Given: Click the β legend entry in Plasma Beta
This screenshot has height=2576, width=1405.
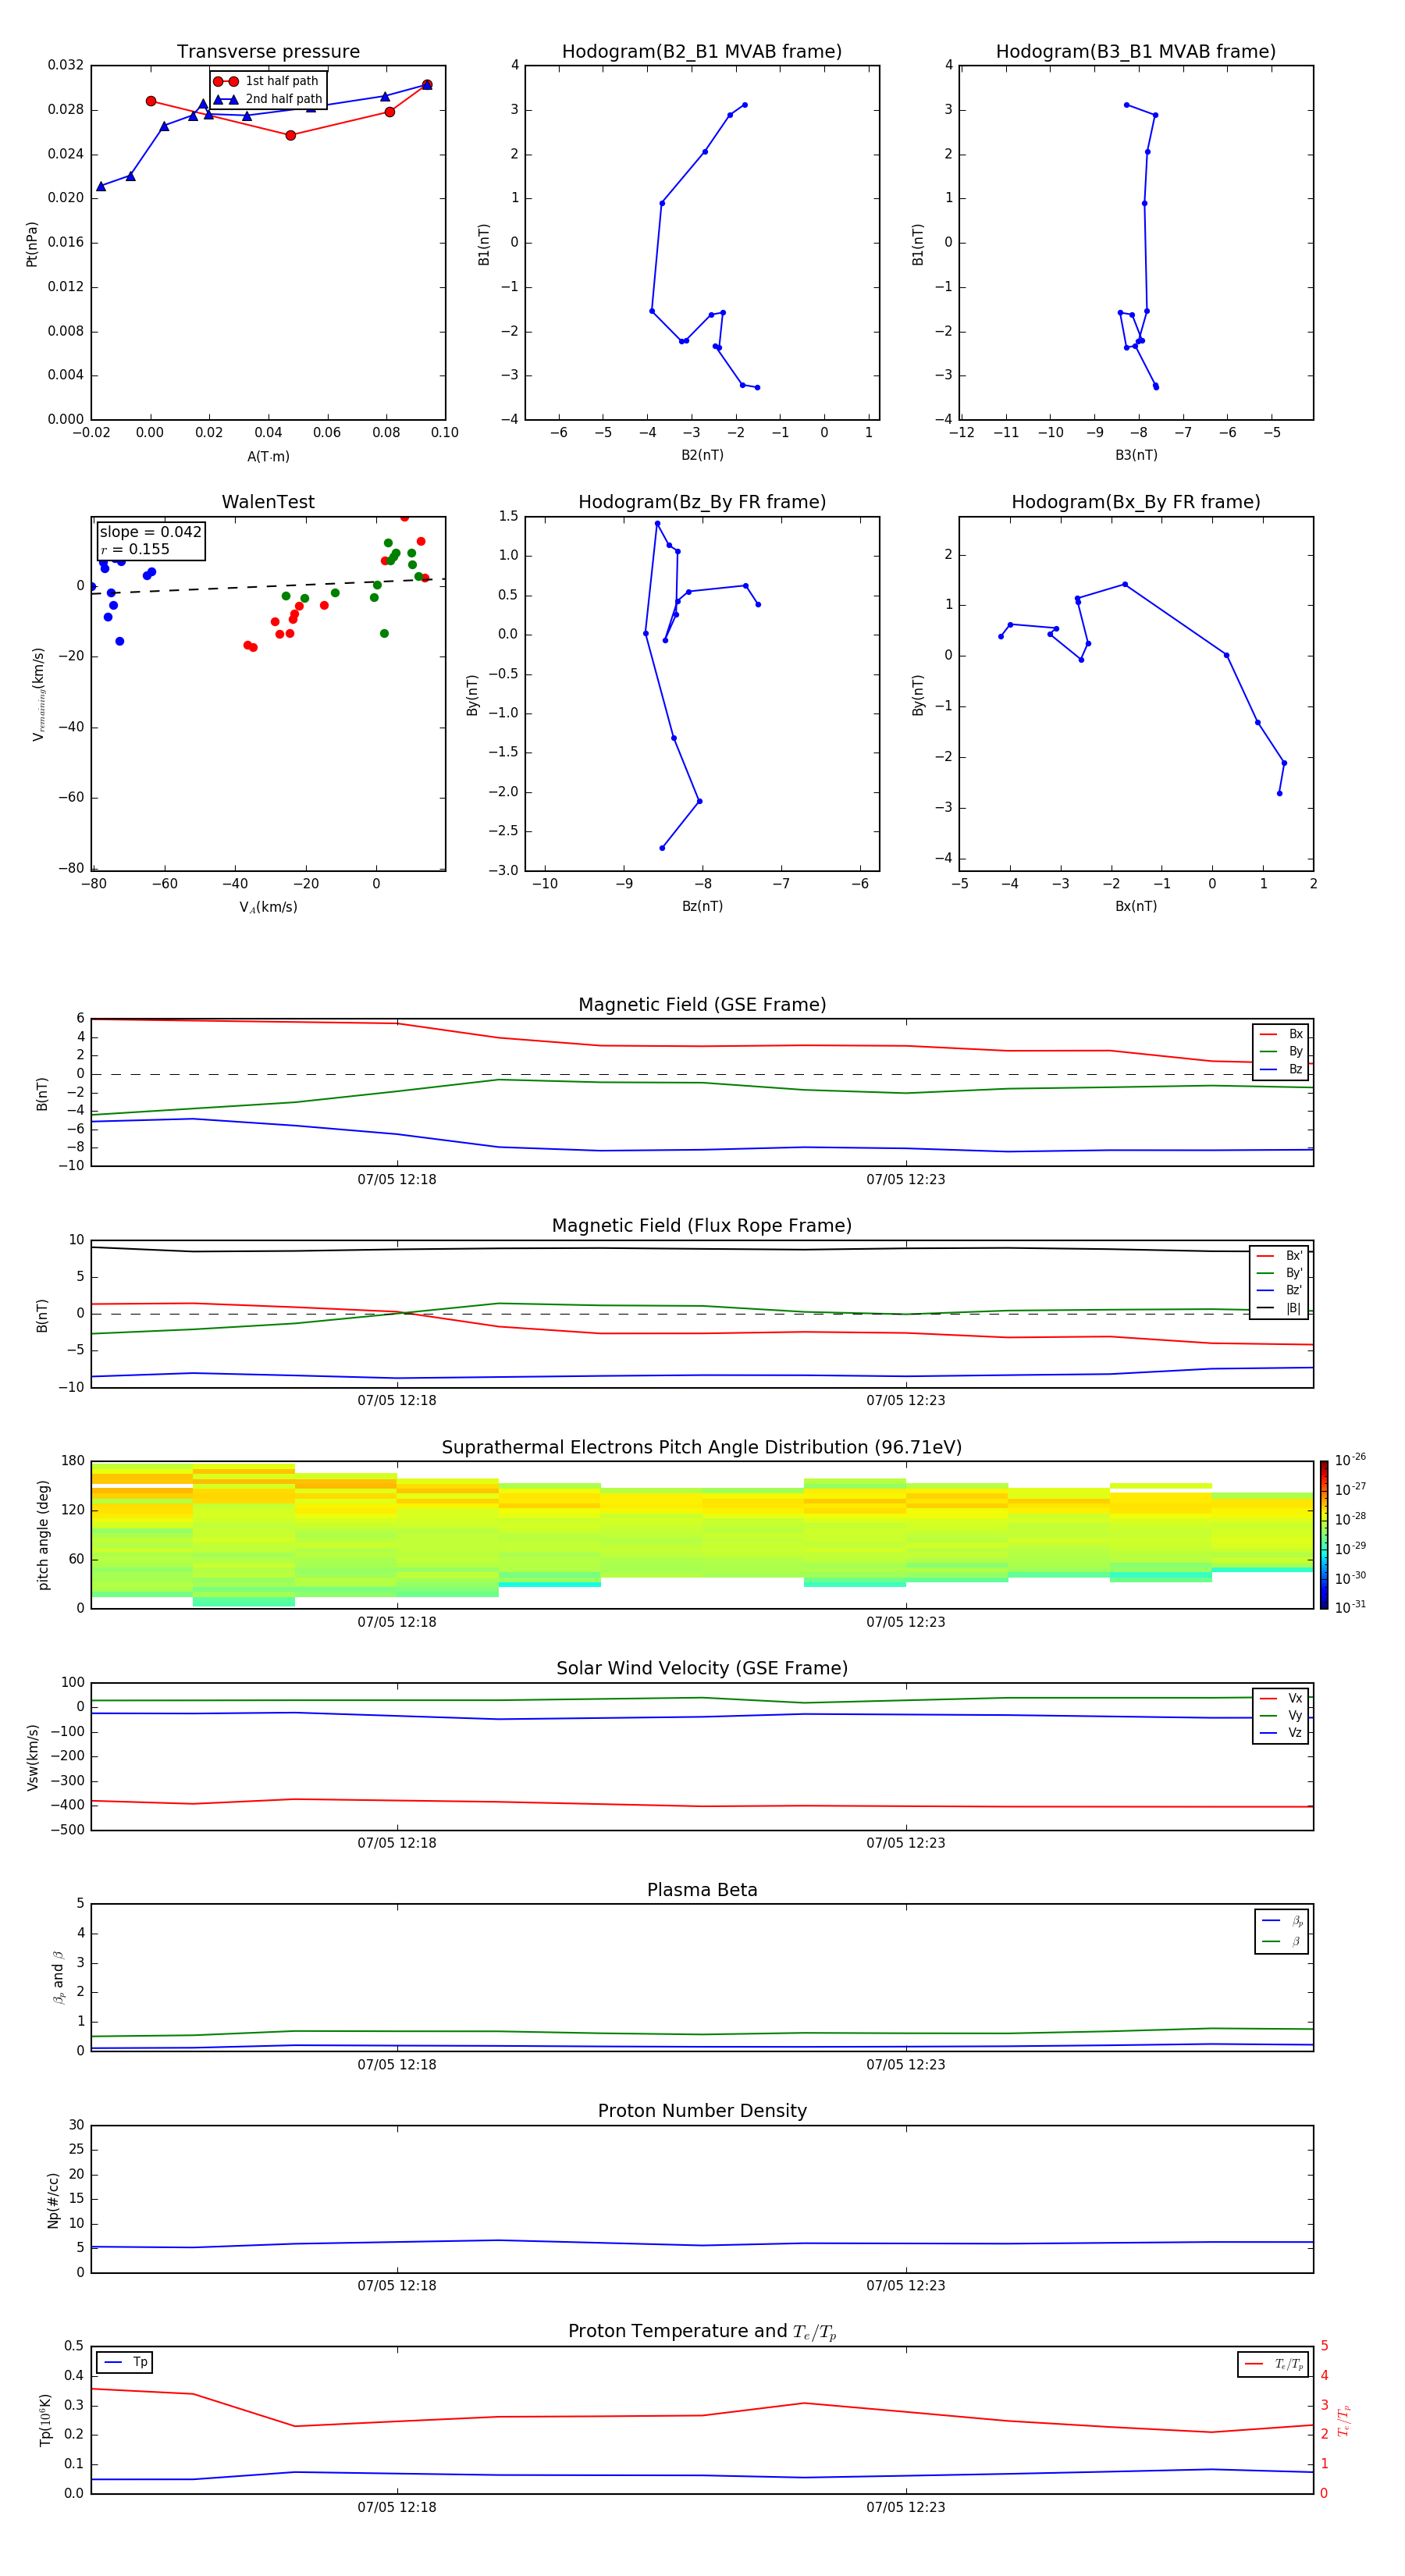Looking at the screenshot, I should coord(1282,1941).
